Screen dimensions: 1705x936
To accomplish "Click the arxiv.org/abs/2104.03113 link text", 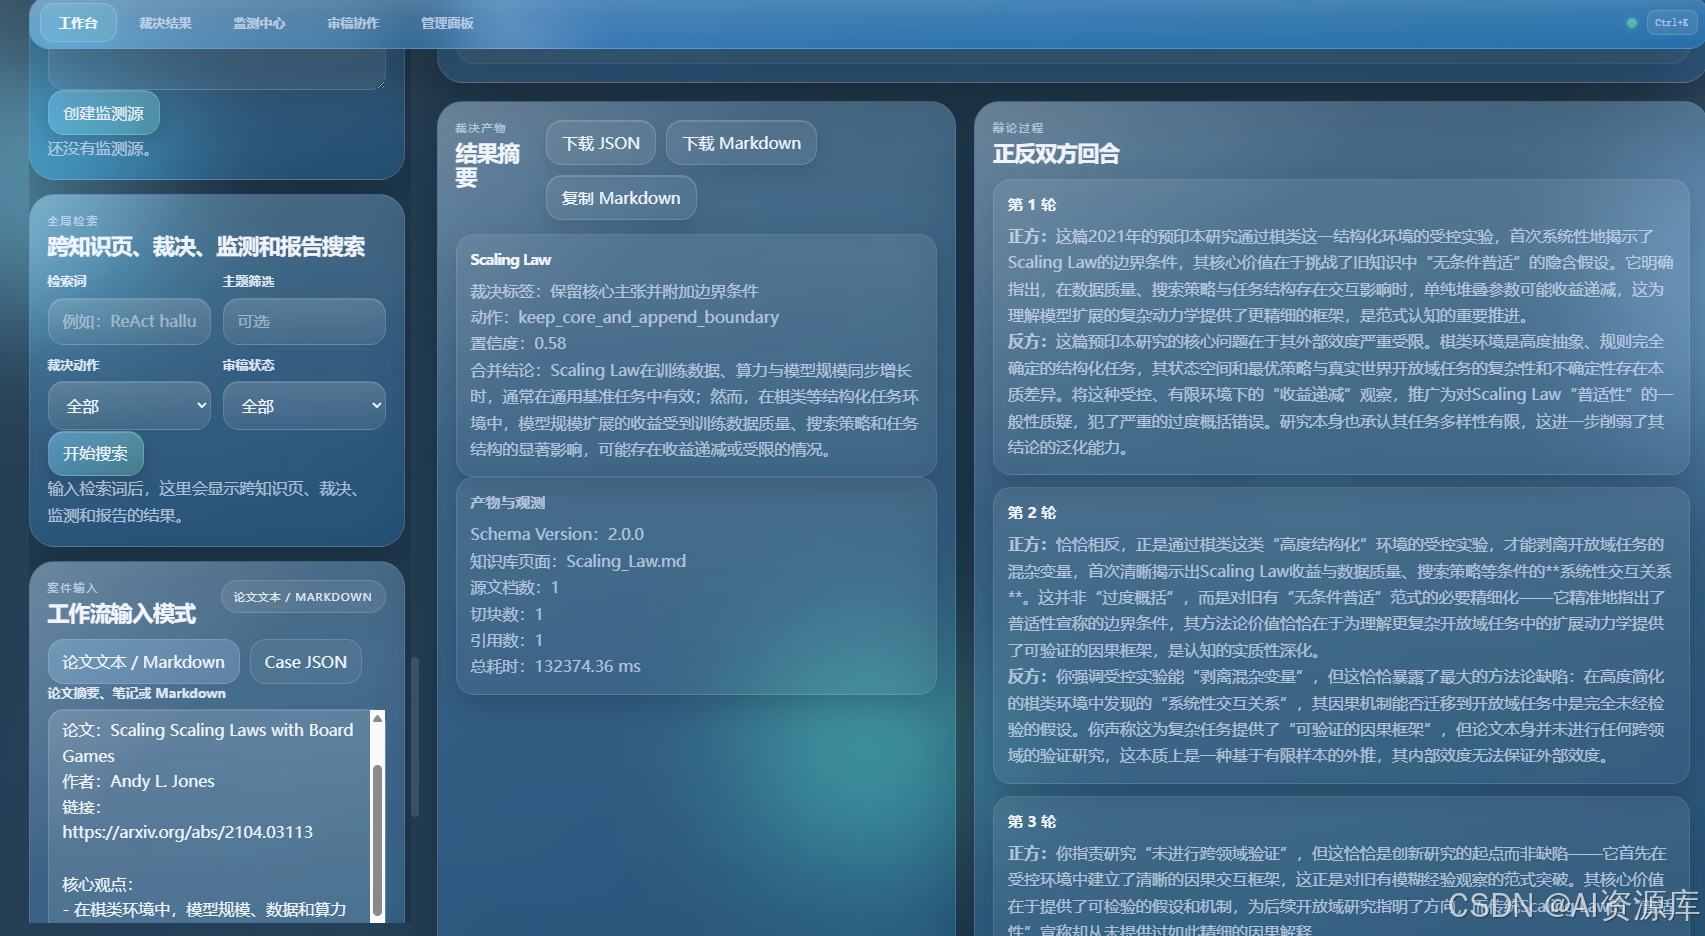I will (x=188, y=832).
